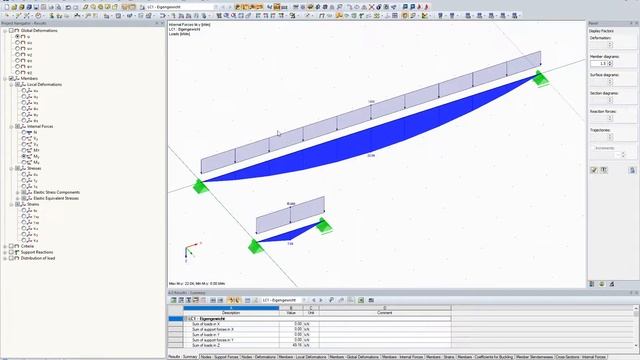Switch to Results - Summary tab

(x=183, y=357)
